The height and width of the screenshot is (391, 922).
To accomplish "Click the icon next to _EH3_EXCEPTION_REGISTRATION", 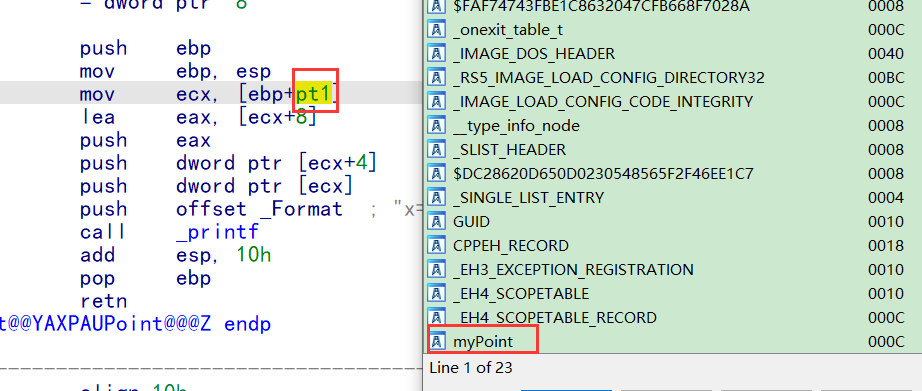I will point(437,269).
